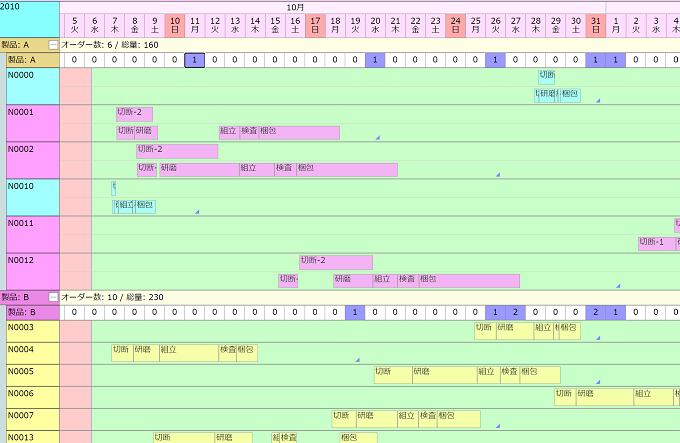The height and width of the screenshot is (443, 680).
Task: Select the highlighted 1 cell under 11 月
Action: pyautogui.click(x=195, y=61)
